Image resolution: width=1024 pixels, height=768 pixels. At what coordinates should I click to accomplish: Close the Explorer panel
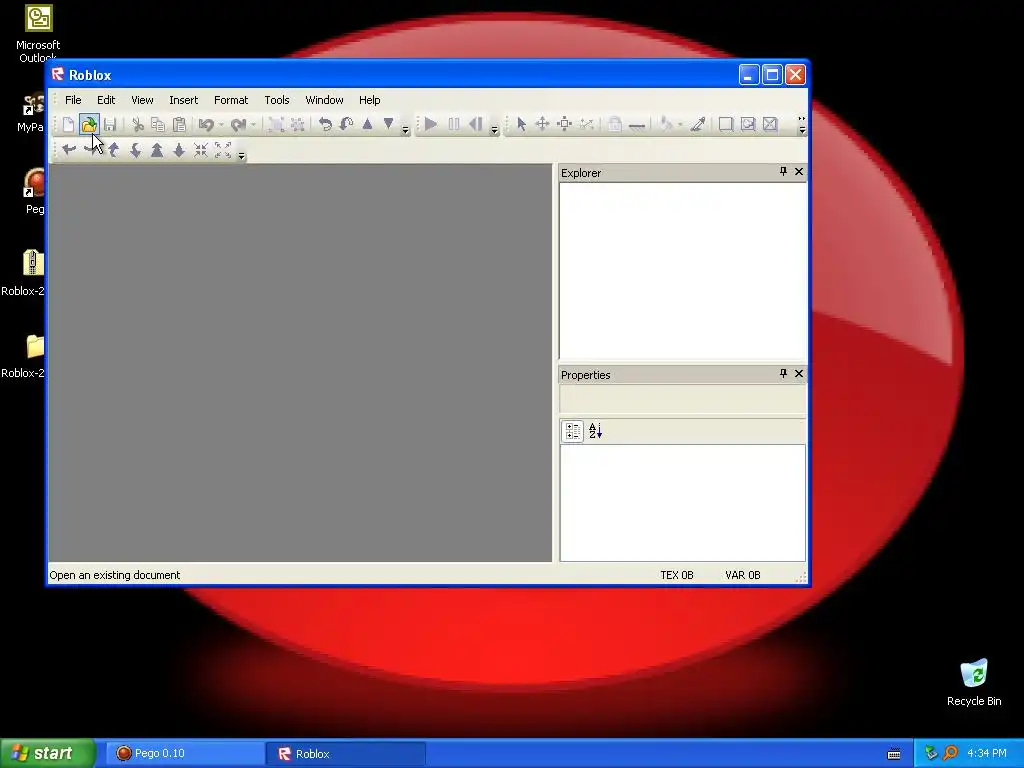(x=799, y=172)
